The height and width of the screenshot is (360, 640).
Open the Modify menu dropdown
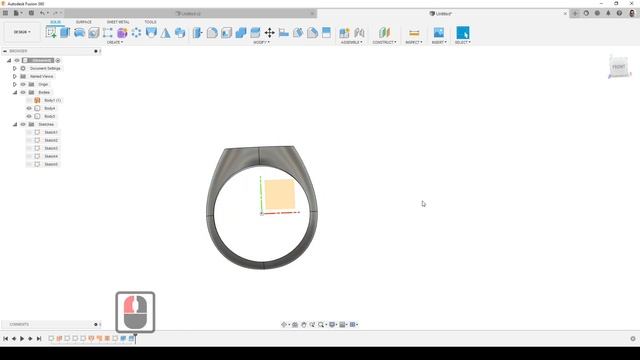(261, 42)
